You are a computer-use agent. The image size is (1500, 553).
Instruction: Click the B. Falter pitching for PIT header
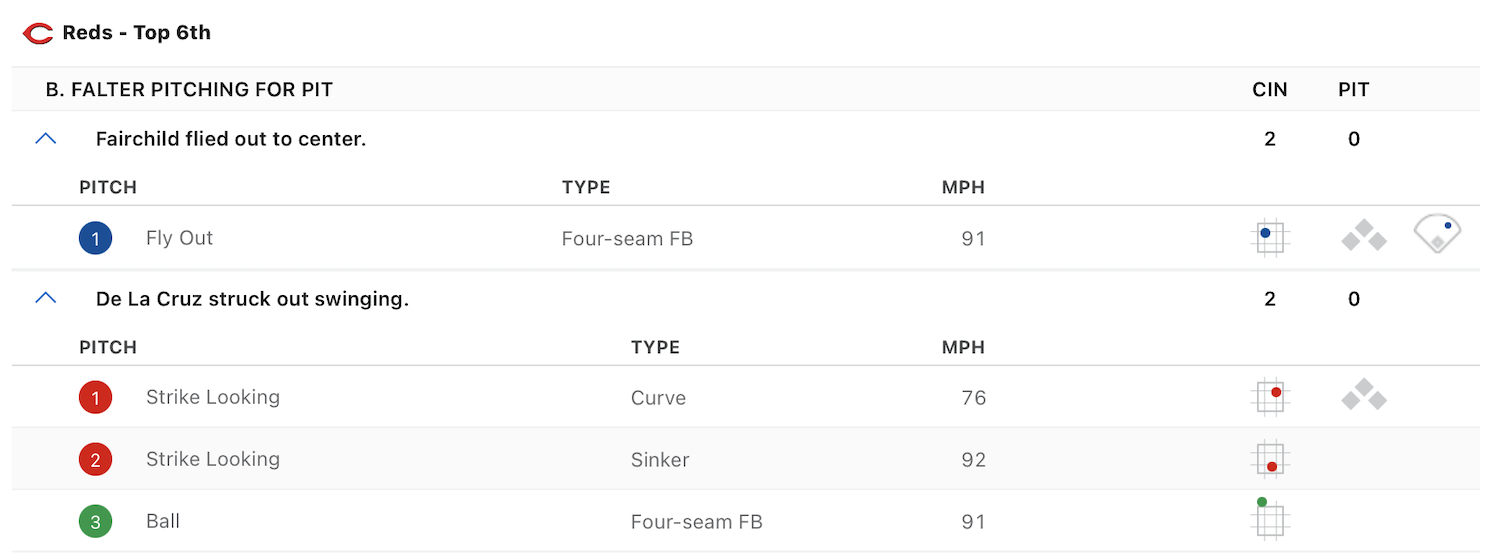[x=189, y=90]
